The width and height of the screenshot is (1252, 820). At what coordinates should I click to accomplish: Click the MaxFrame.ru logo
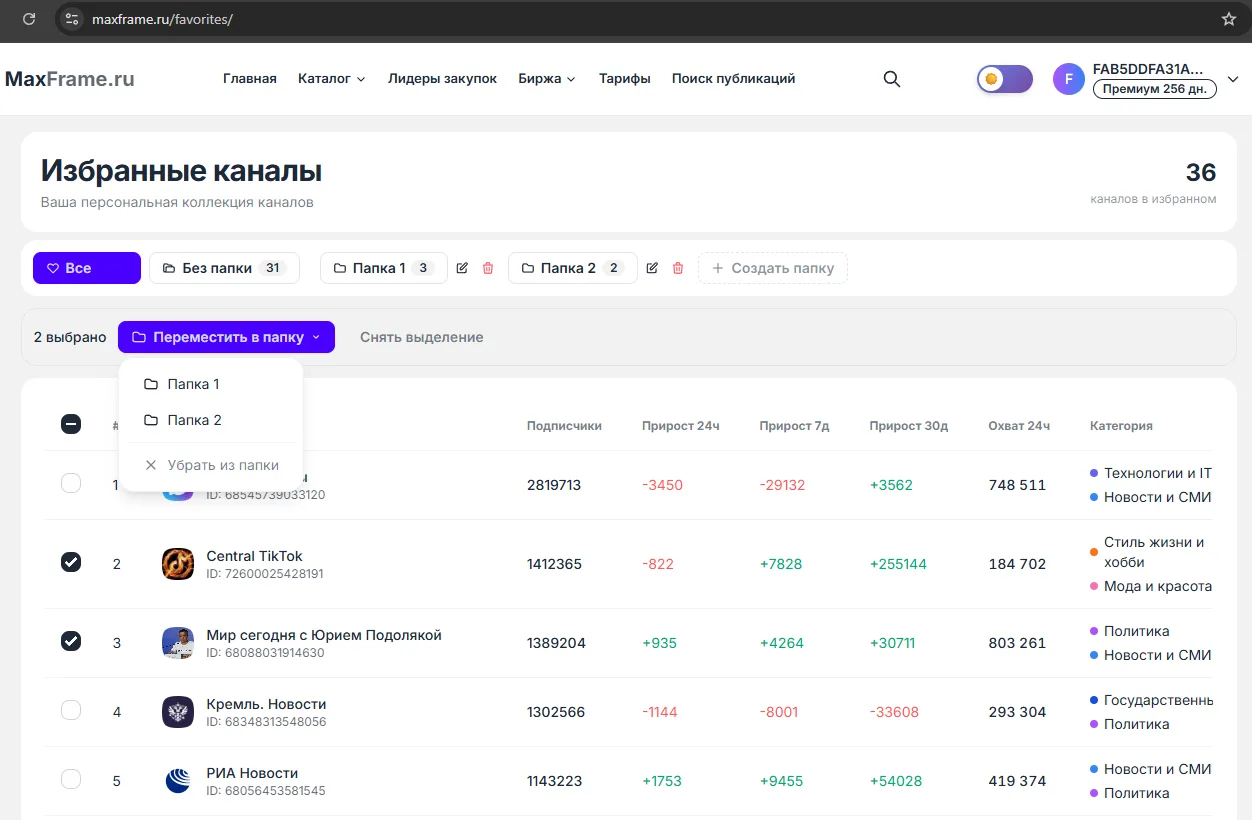click(70, 79)
